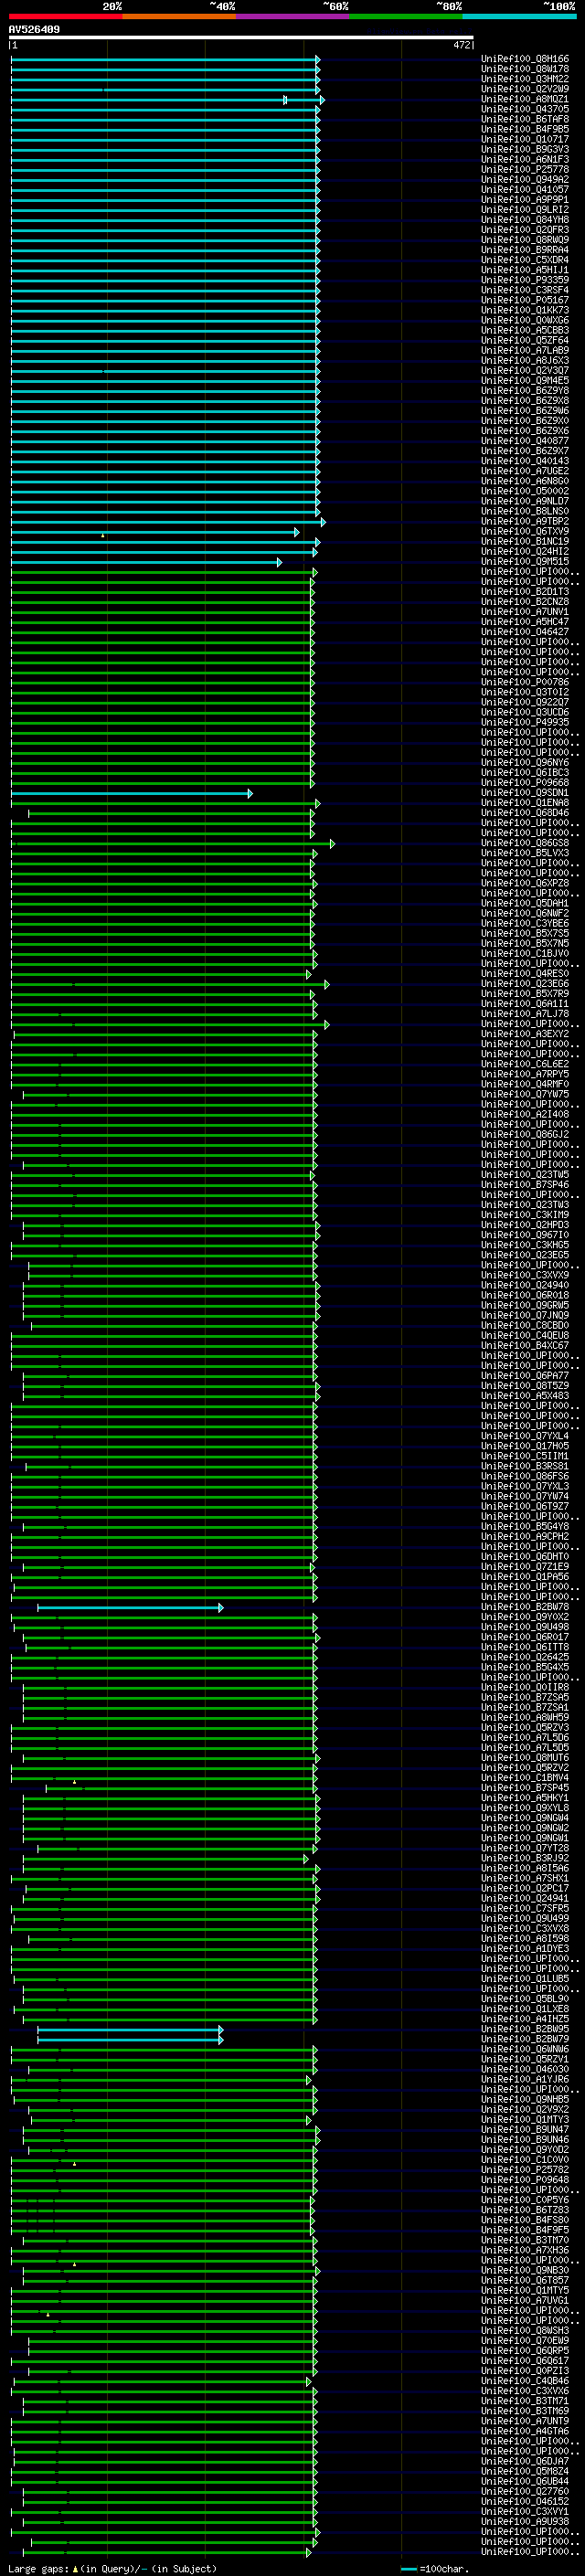Select hit label UniRef100_Q86GS8

coord(525,843)
